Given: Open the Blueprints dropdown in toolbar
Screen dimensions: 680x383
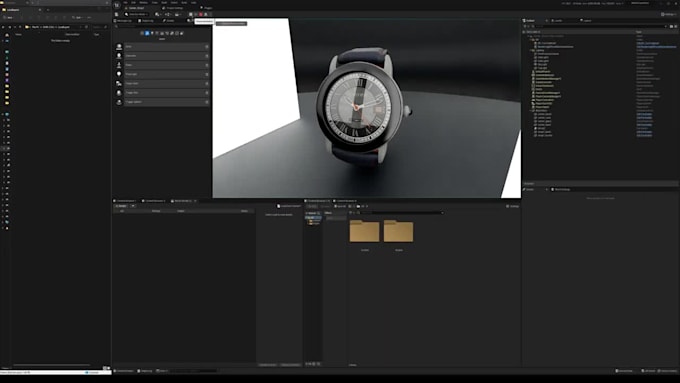Looking at the screenshot, I should coord(168,14).
